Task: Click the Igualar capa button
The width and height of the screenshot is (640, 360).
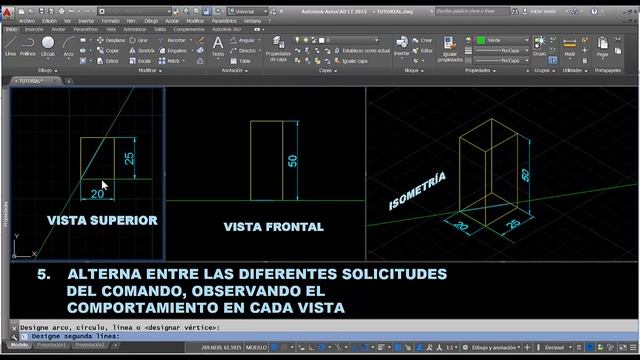Action: pos(351,61)
